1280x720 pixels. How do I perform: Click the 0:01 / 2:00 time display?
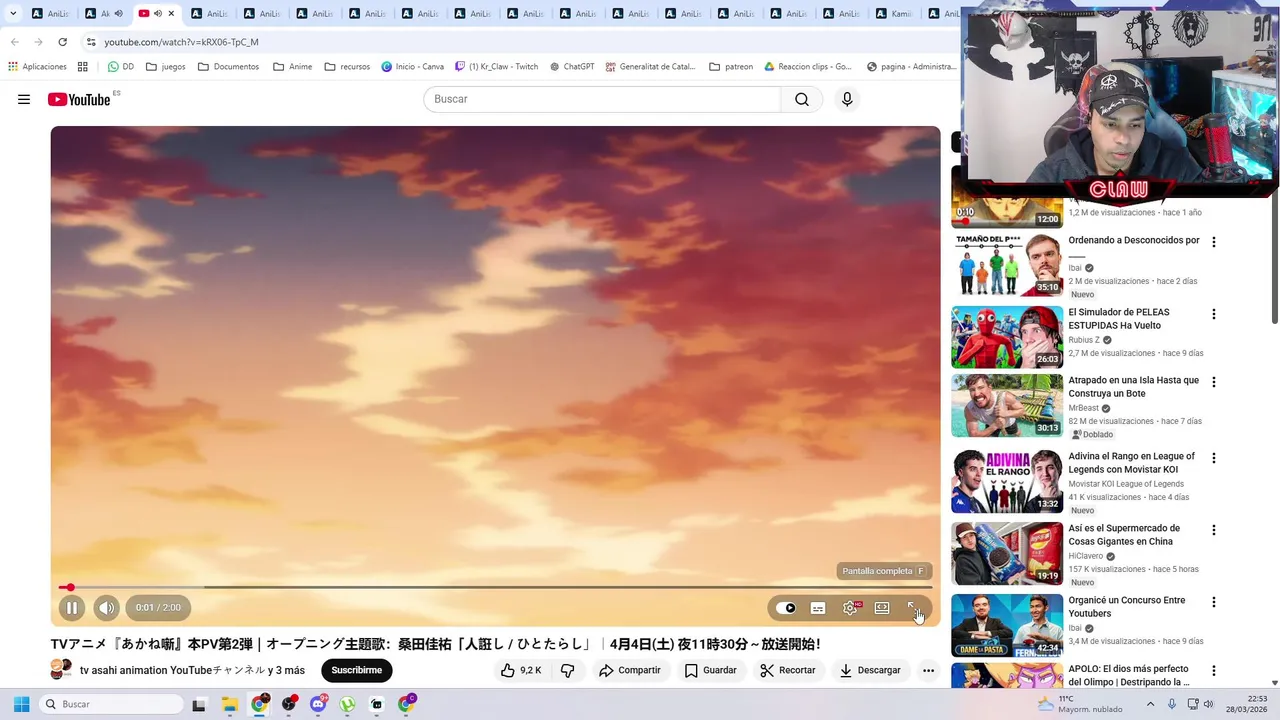coord(159,607)
